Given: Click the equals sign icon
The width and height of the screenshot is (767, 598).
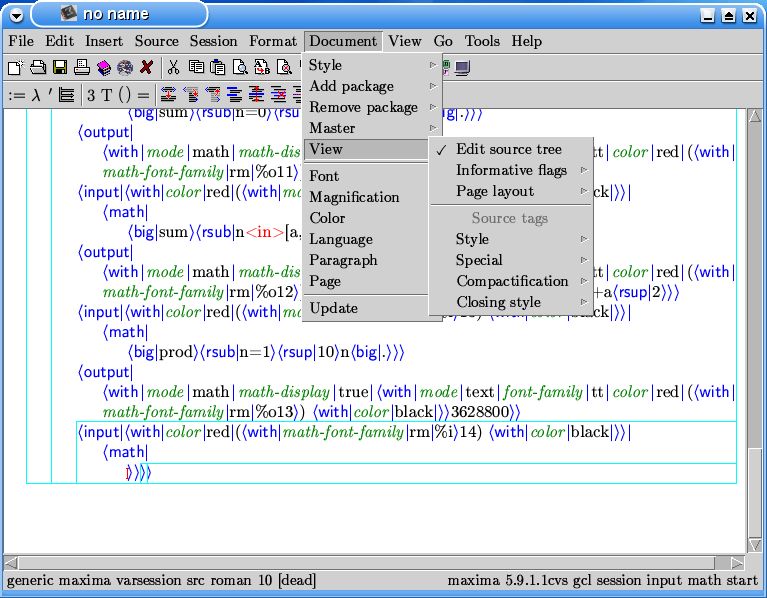Looking at the screenshot, I should pyautogui.click(x=143, y=94).
